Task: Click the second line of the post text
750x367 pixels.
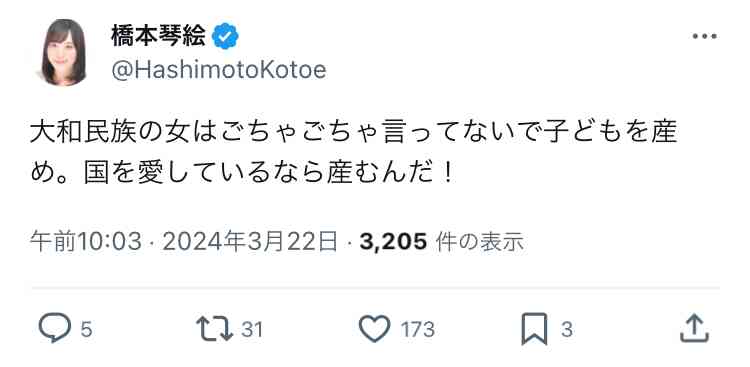Action: coord(242,174)
